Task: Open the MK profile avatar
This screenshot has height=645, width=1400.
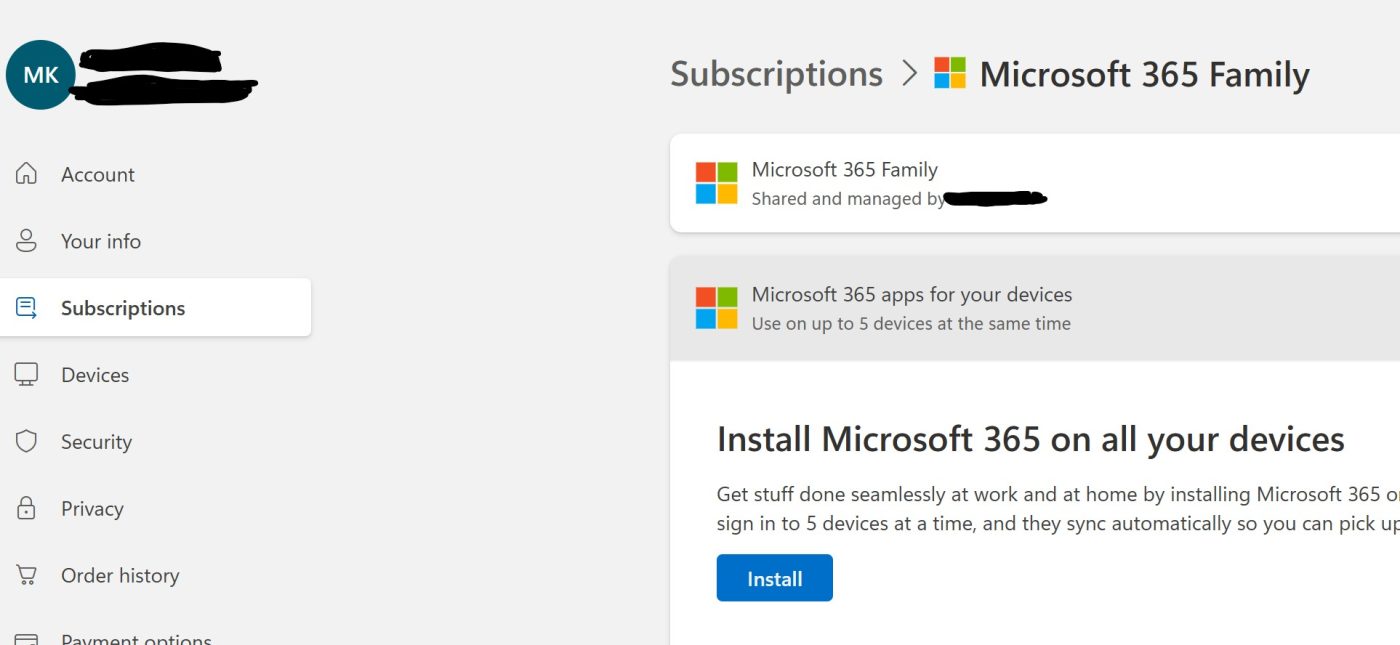Action: pyautogui.click(x=40, y=74)
